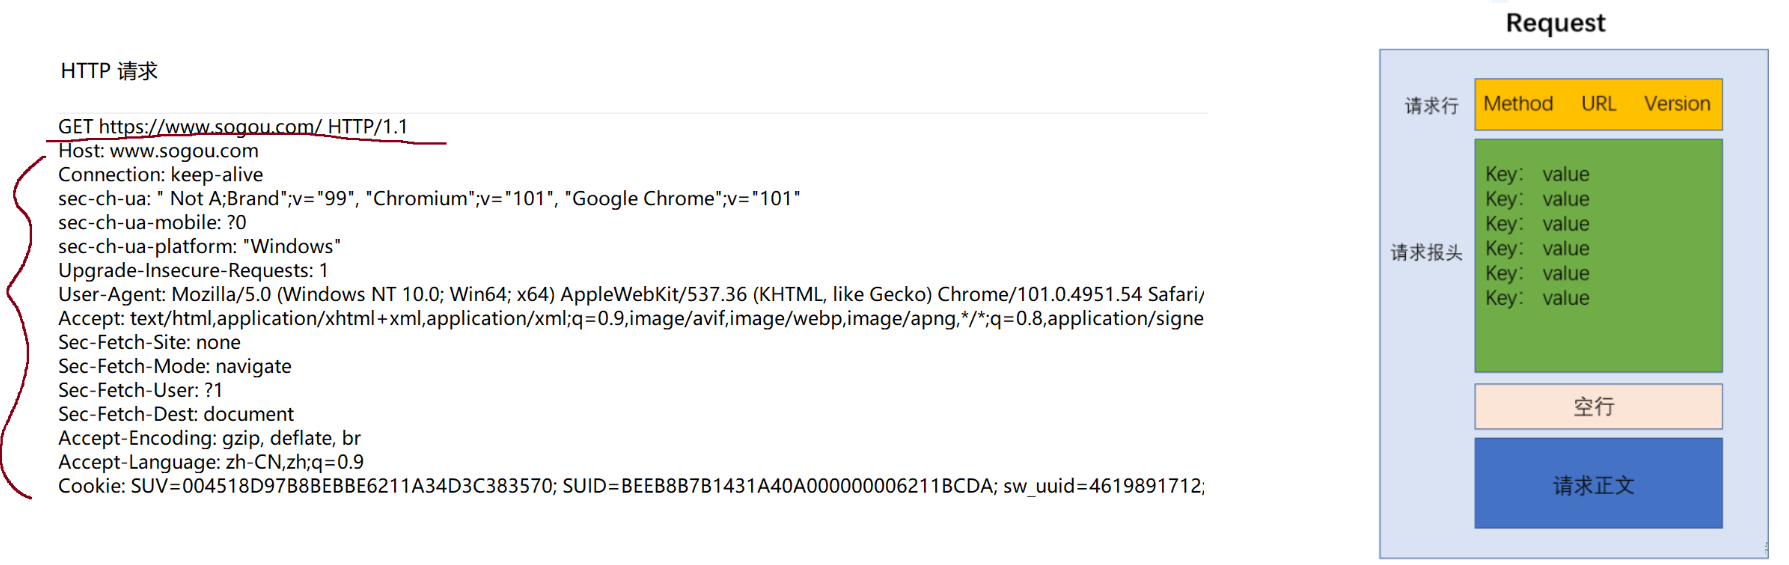Click the Accept-Encoding: gzip, deflate, br line
1789x565 pixels.
[209, 439]
